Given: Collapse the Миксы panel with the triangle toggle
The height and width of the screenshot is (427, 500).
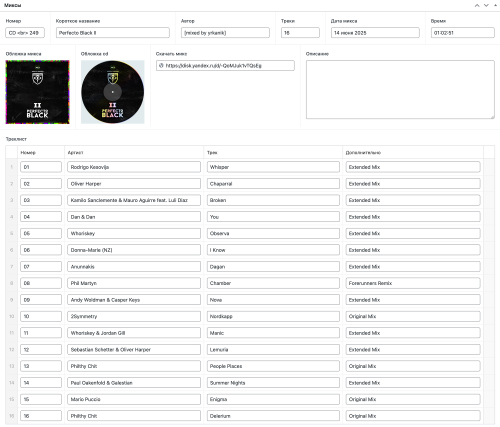Looking at the screenshot, I should [x=495, y=5].
